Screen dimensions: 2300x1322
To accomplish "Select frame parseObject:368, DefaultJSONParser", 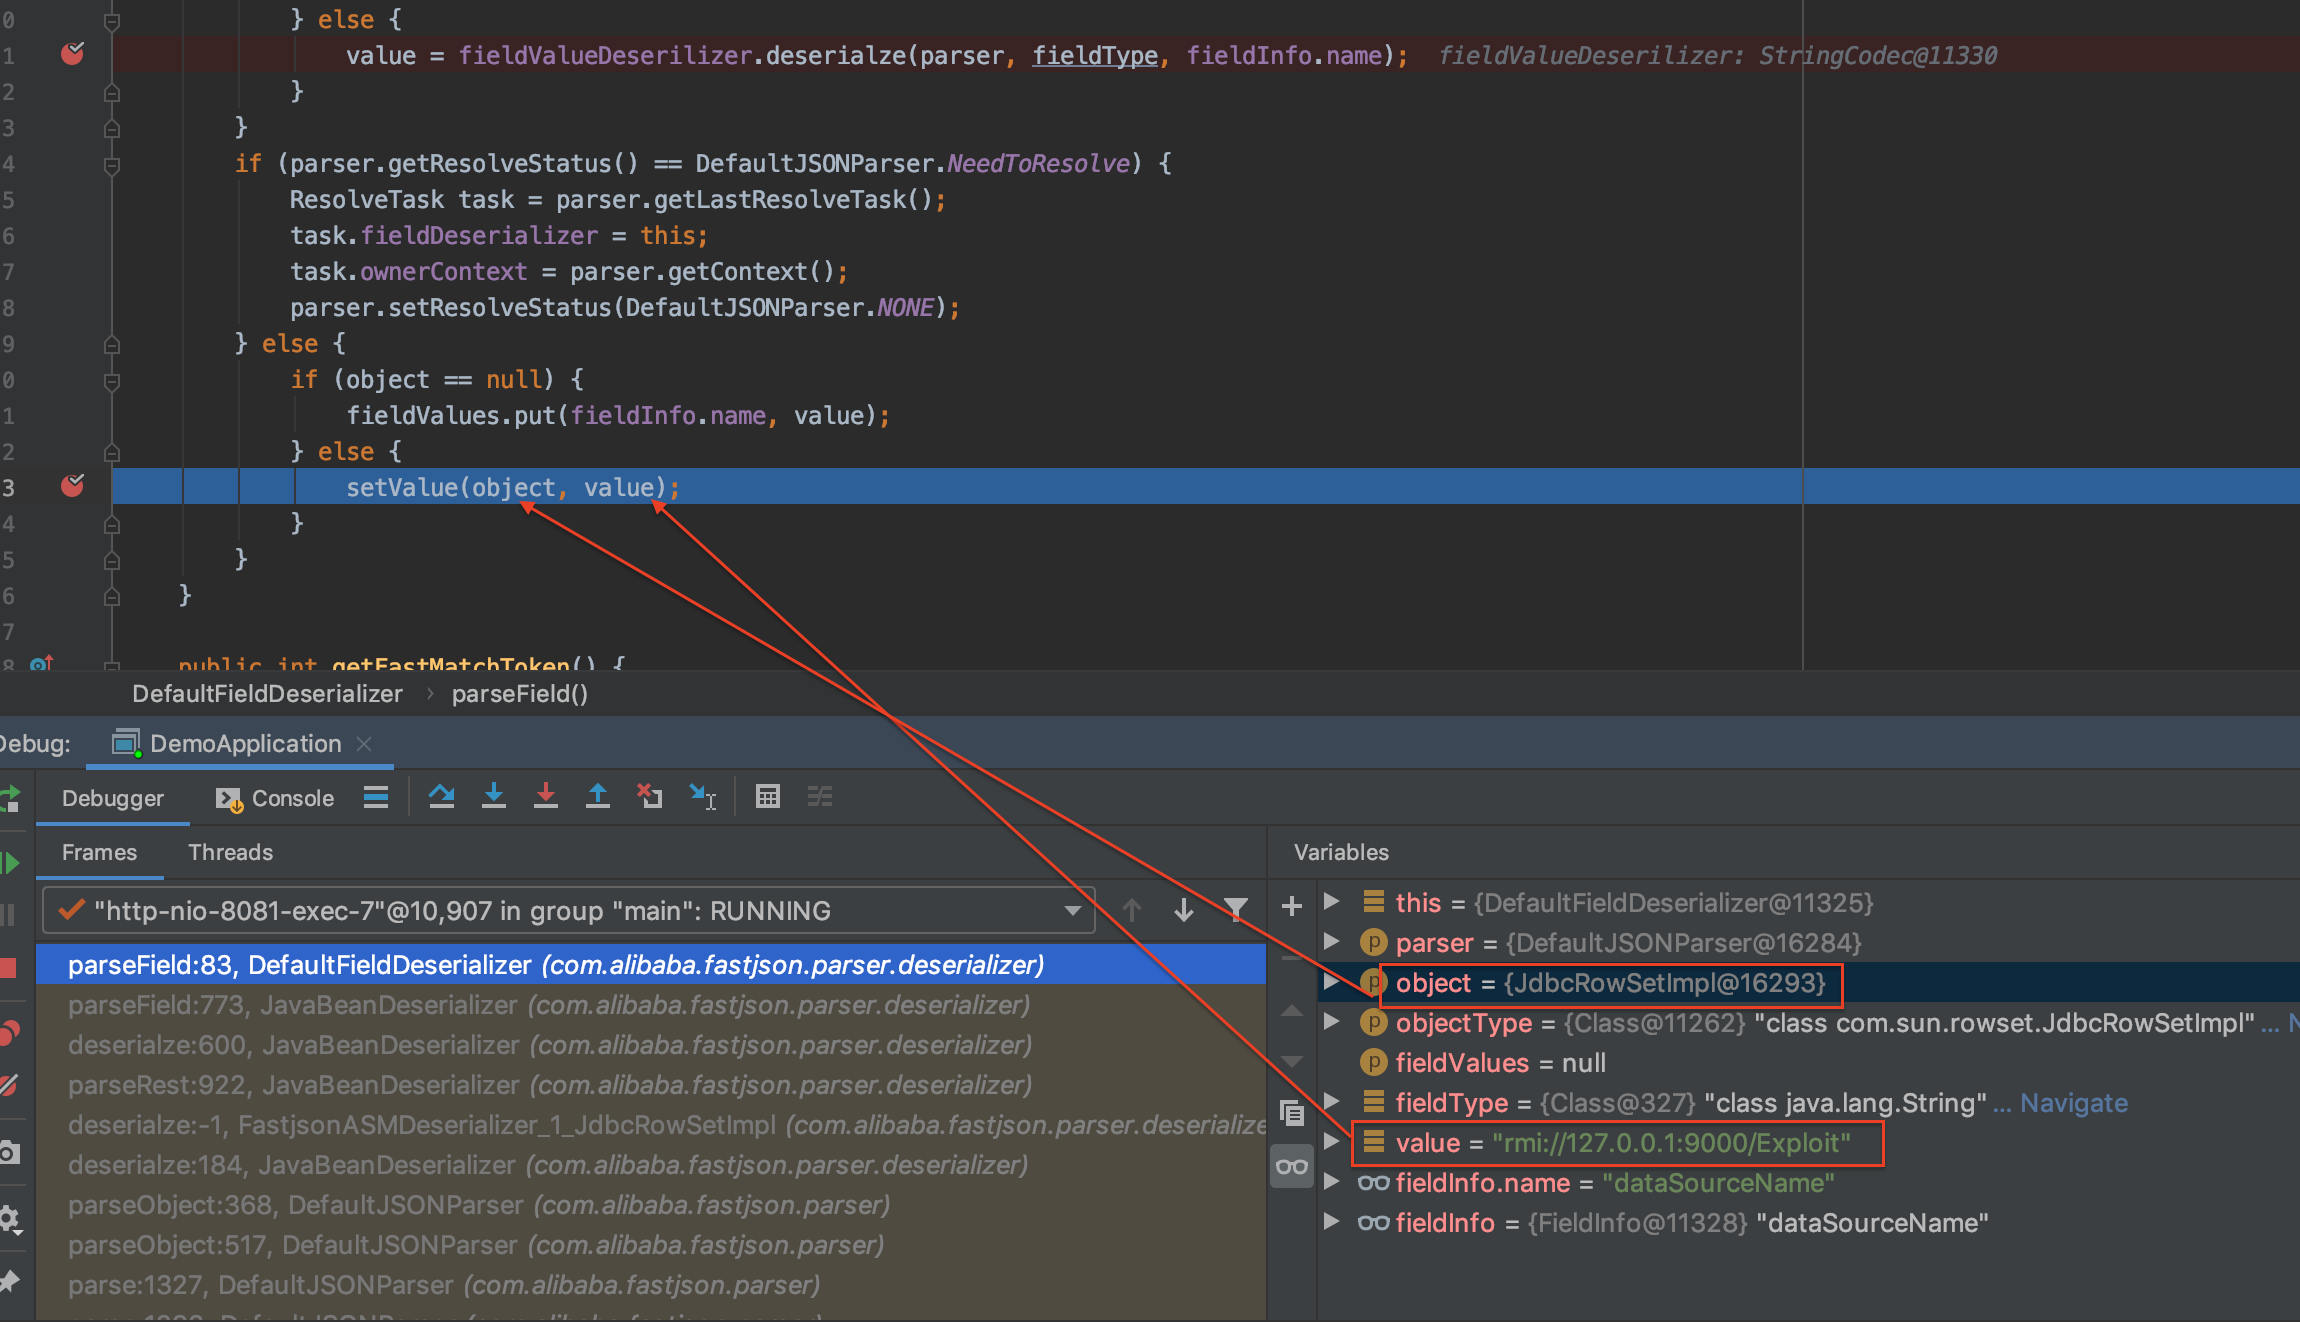I will click(651, 1205).
